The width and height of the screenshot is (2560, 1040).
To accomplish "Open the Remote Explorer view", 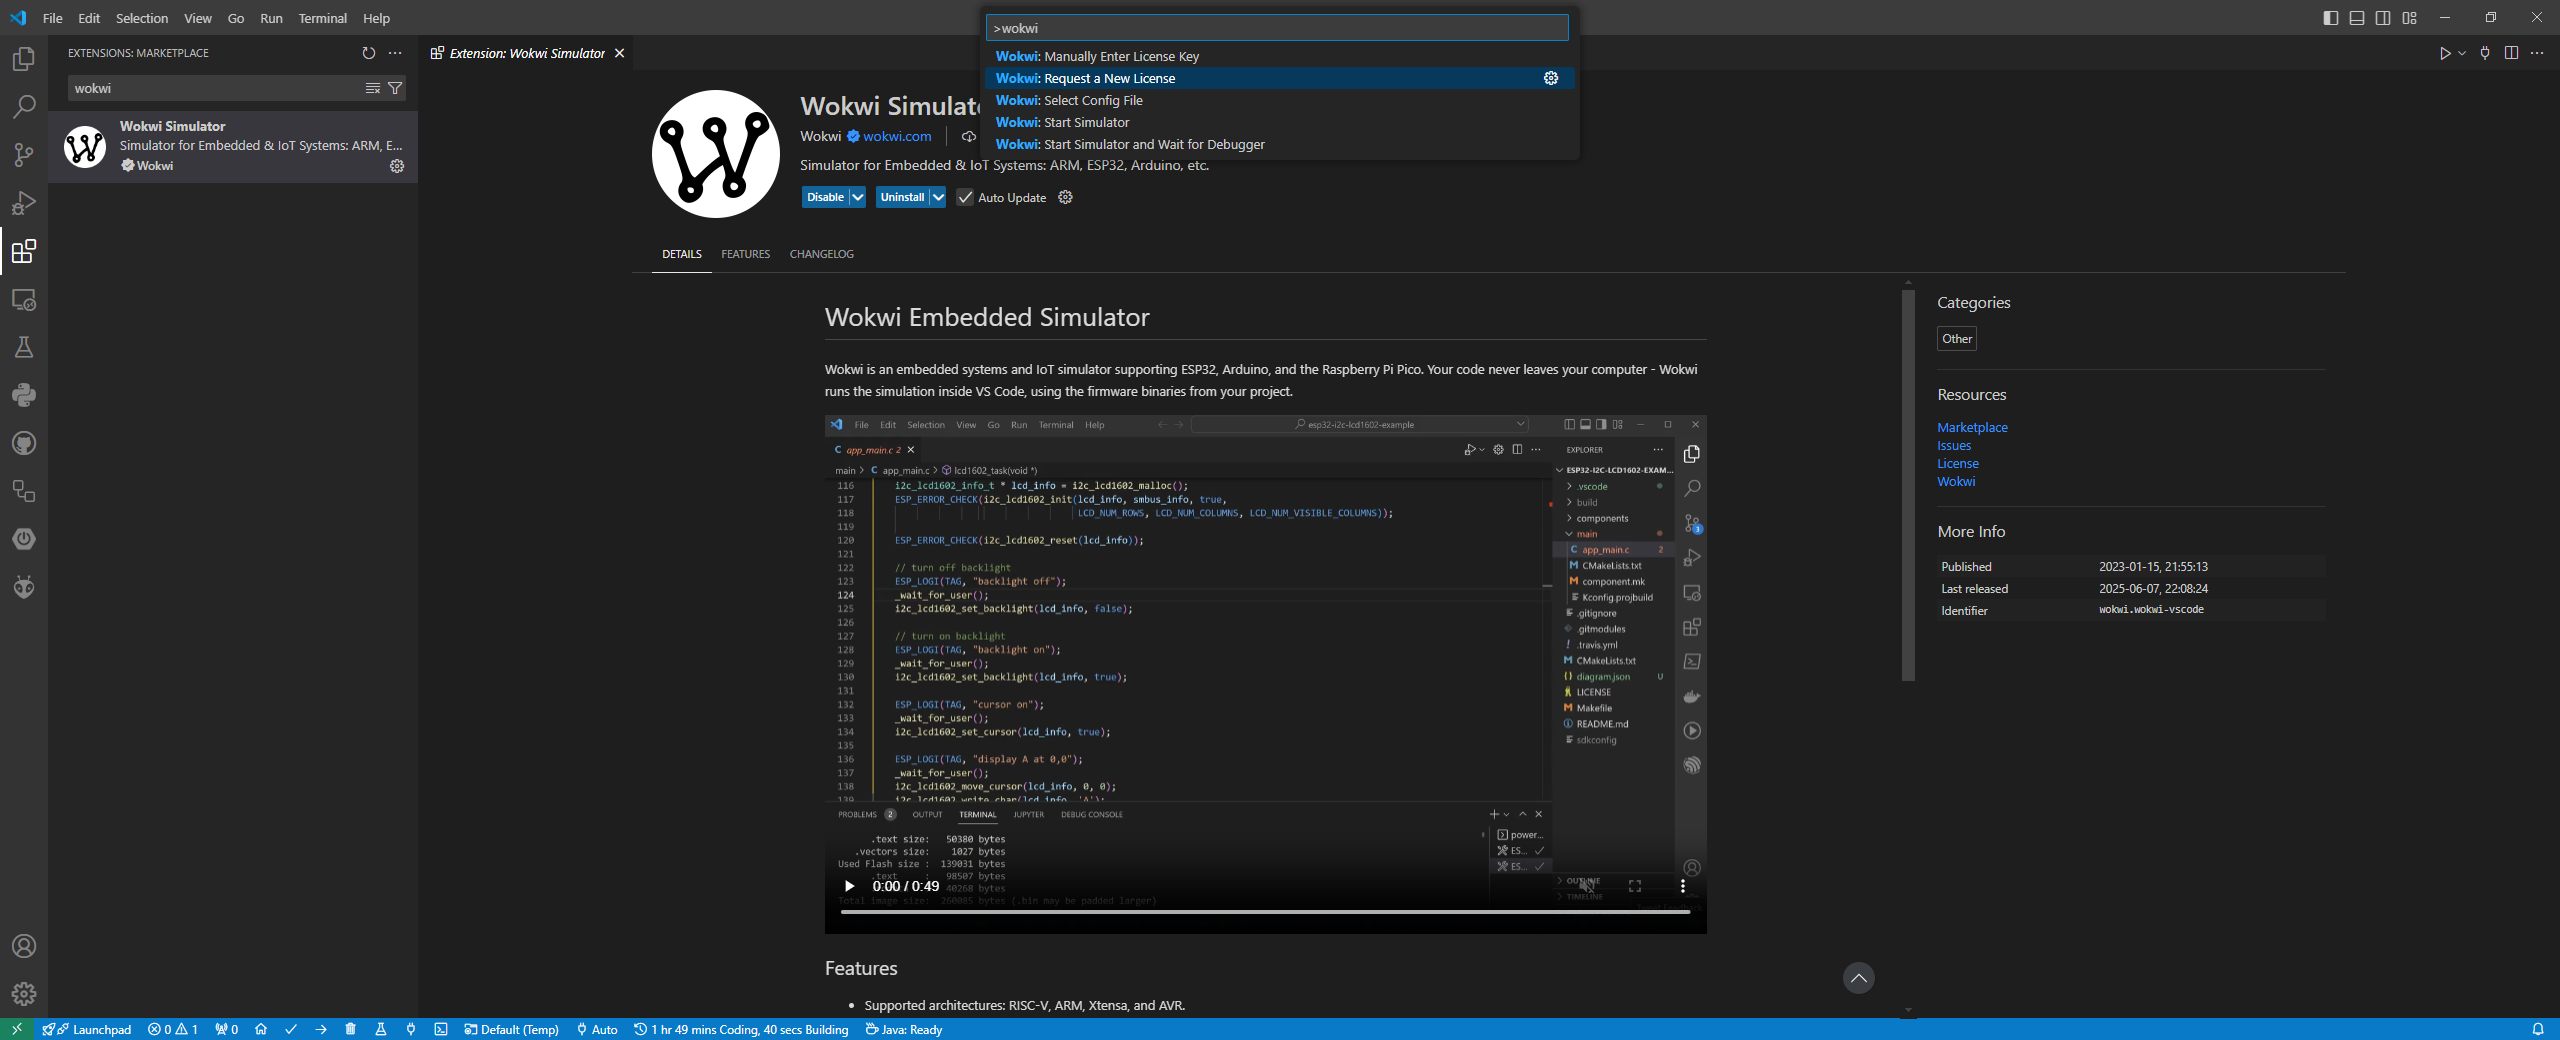I will (24, 299).
